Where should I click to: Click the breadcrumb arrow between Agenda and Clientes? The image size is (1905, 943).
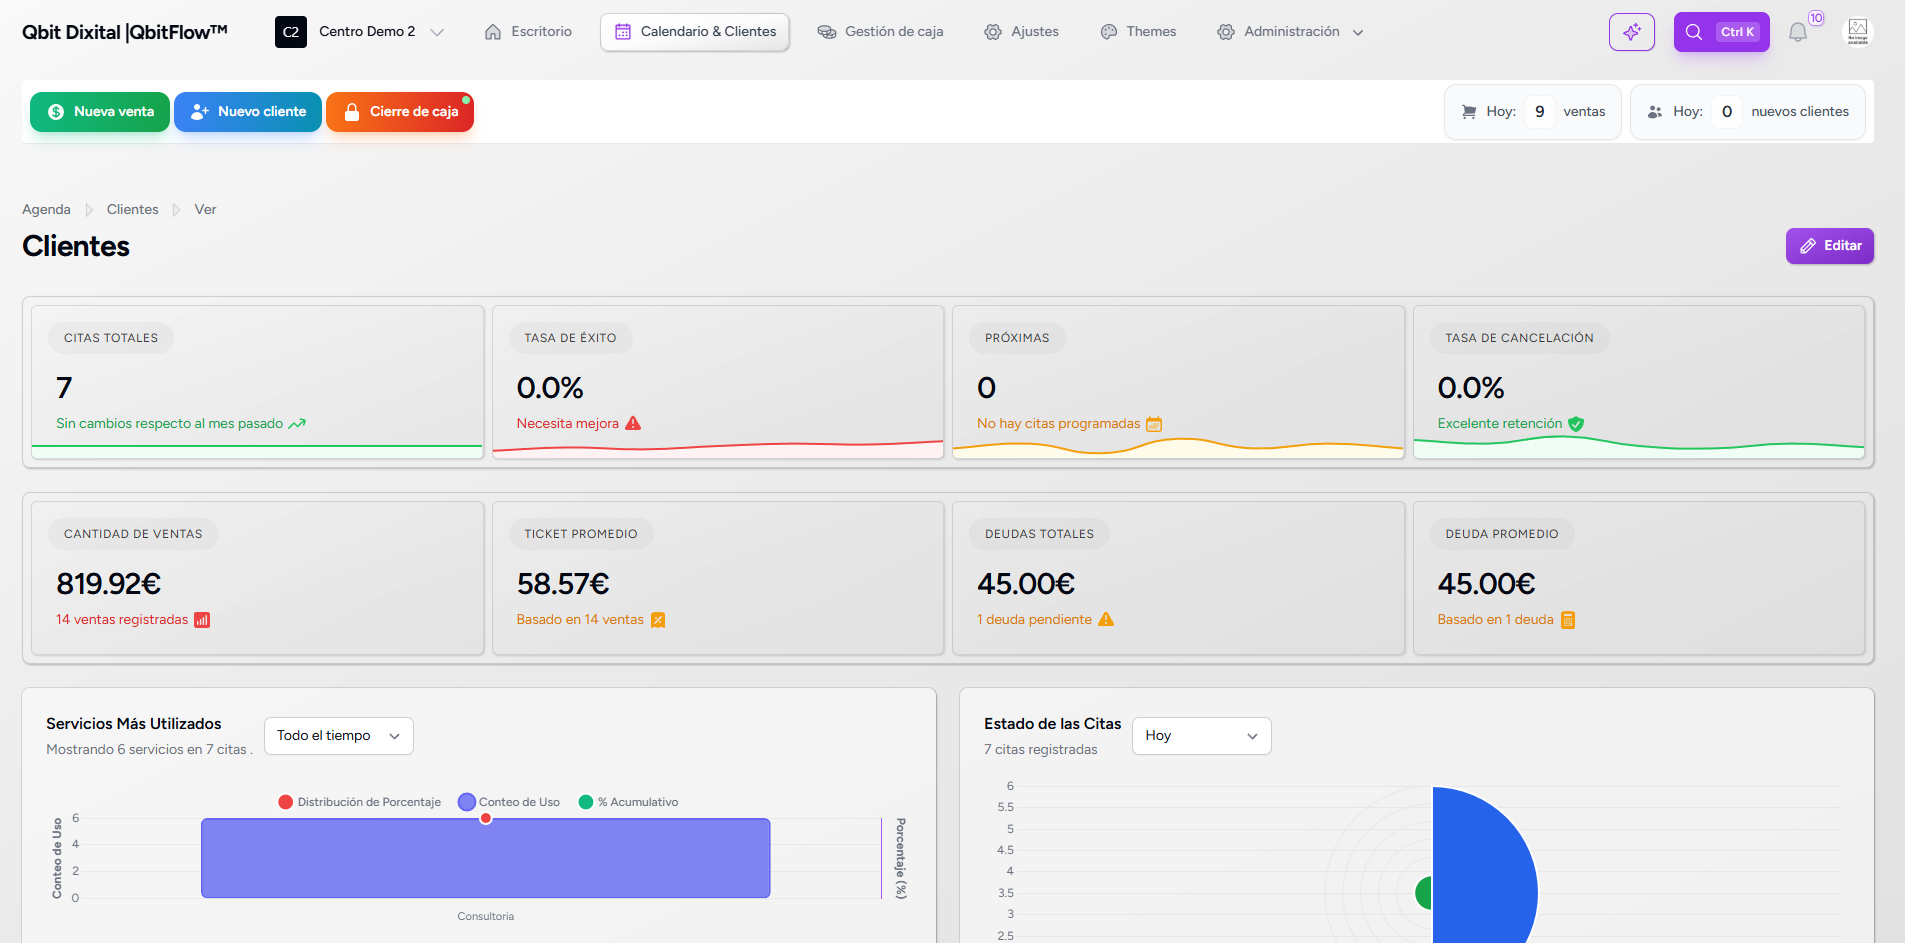pos(89,210)
